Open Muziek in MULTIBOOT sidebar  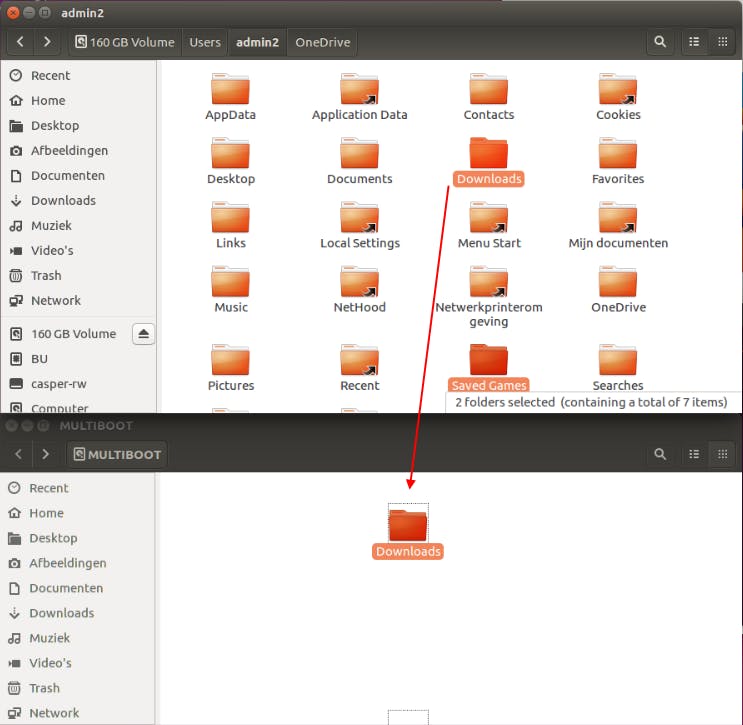coord(77,638)
